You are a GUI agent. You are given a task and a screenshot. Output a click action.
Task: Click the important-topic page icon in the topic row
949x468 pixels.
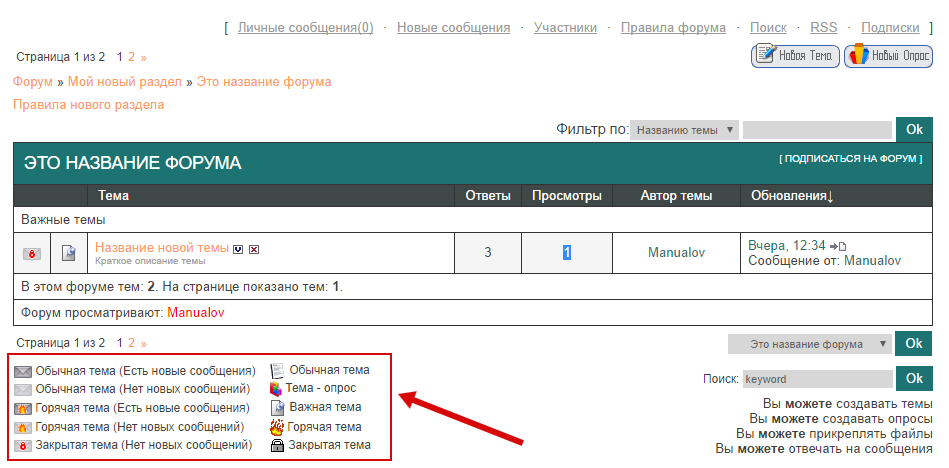(x=68, y=254)
